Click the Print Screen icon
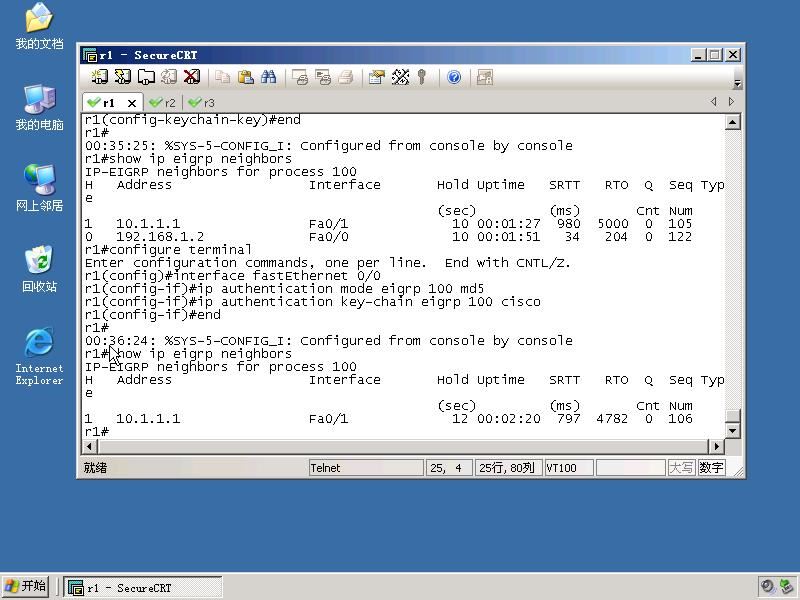Viewport: 800px width, 600px height. (x=300, y=77)
